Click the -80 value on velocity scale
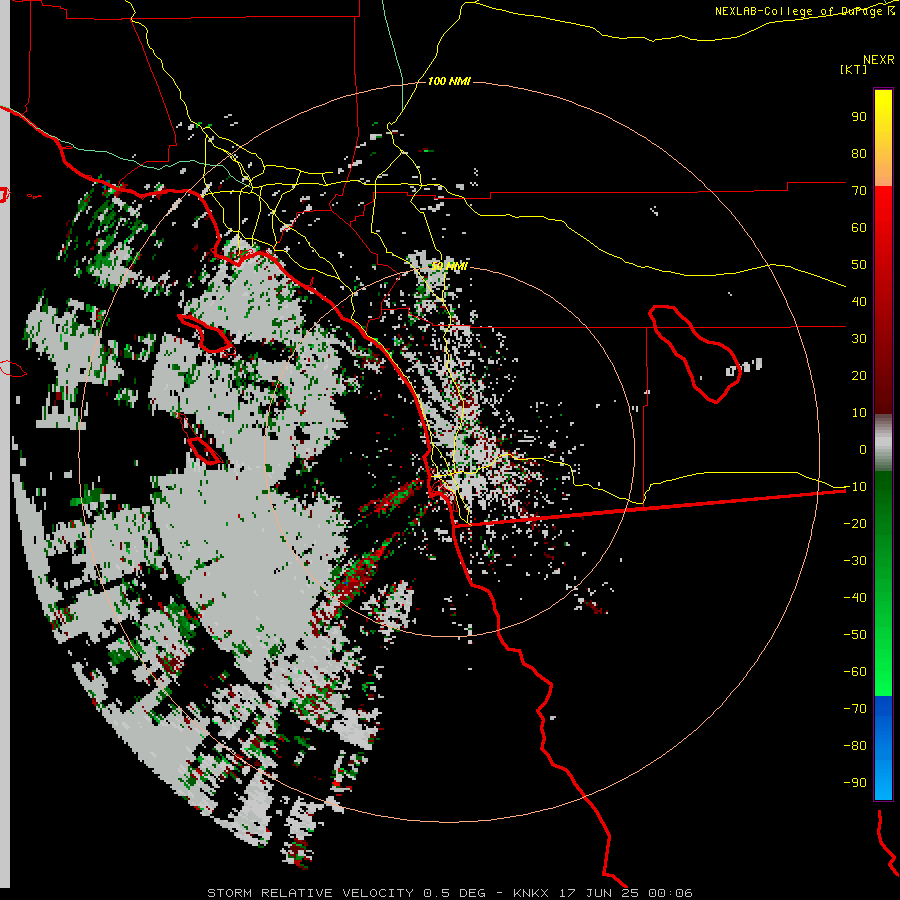Screen dimensions: 900x900 pyautogui.click(x=855, y=746)
